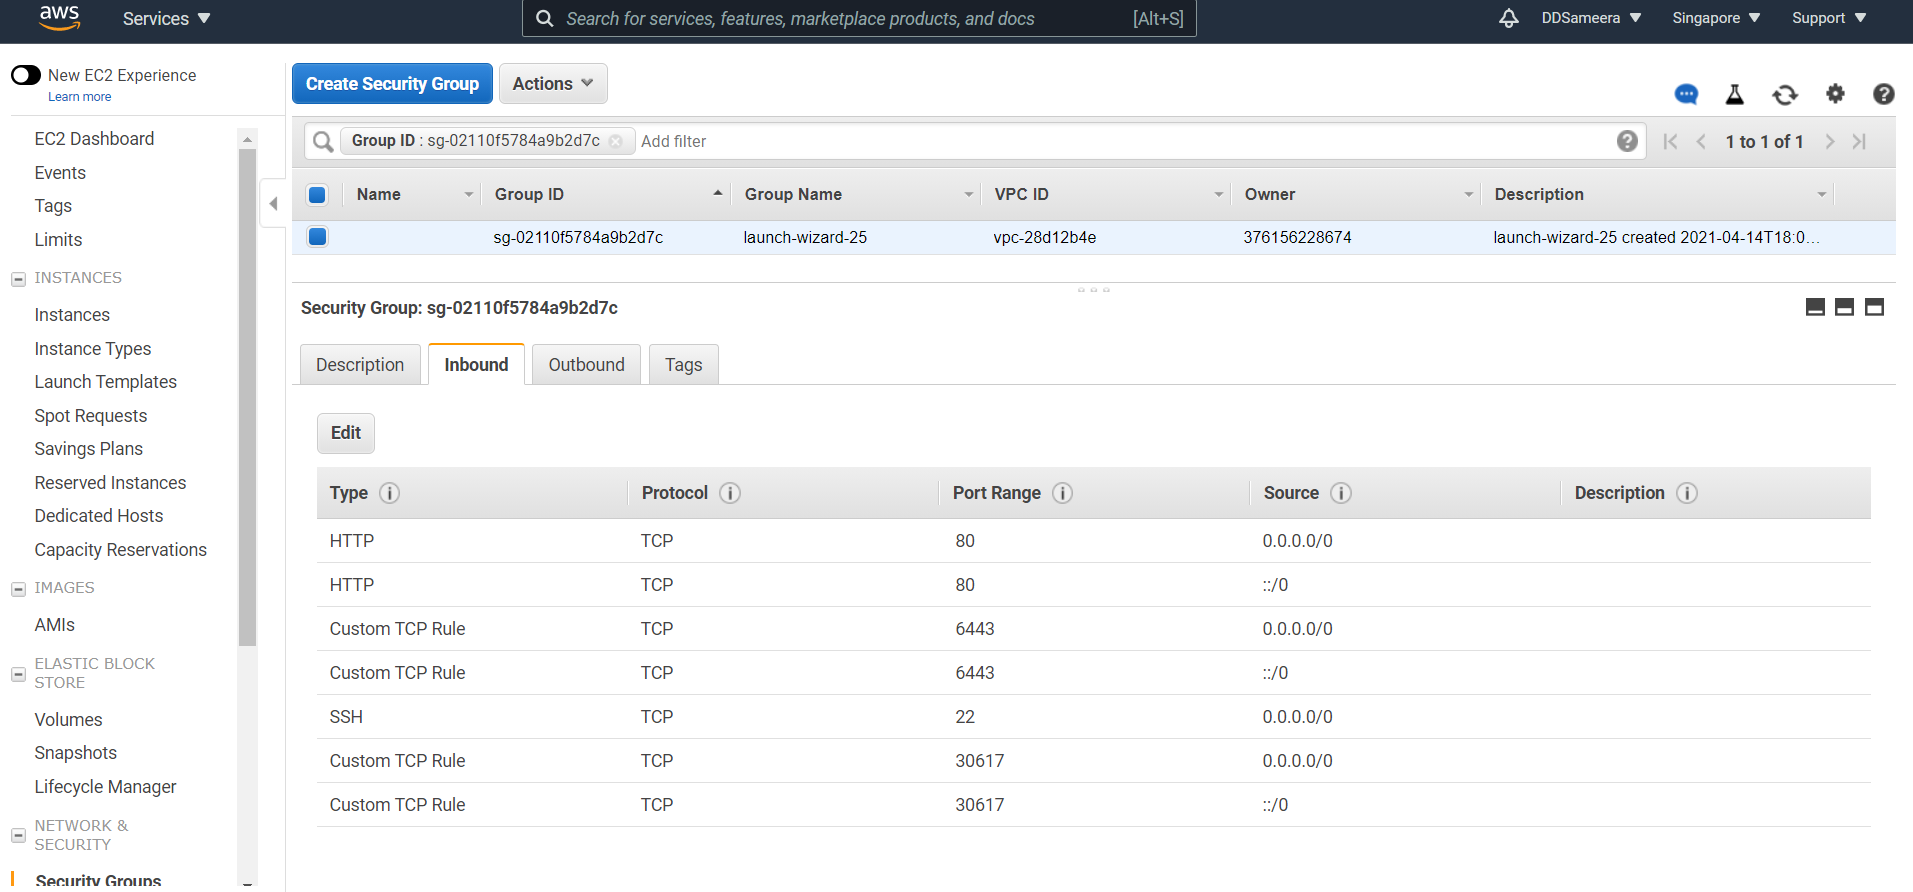
Task: Open AMIs in the sidebar
Action: (x=54, y=625)
